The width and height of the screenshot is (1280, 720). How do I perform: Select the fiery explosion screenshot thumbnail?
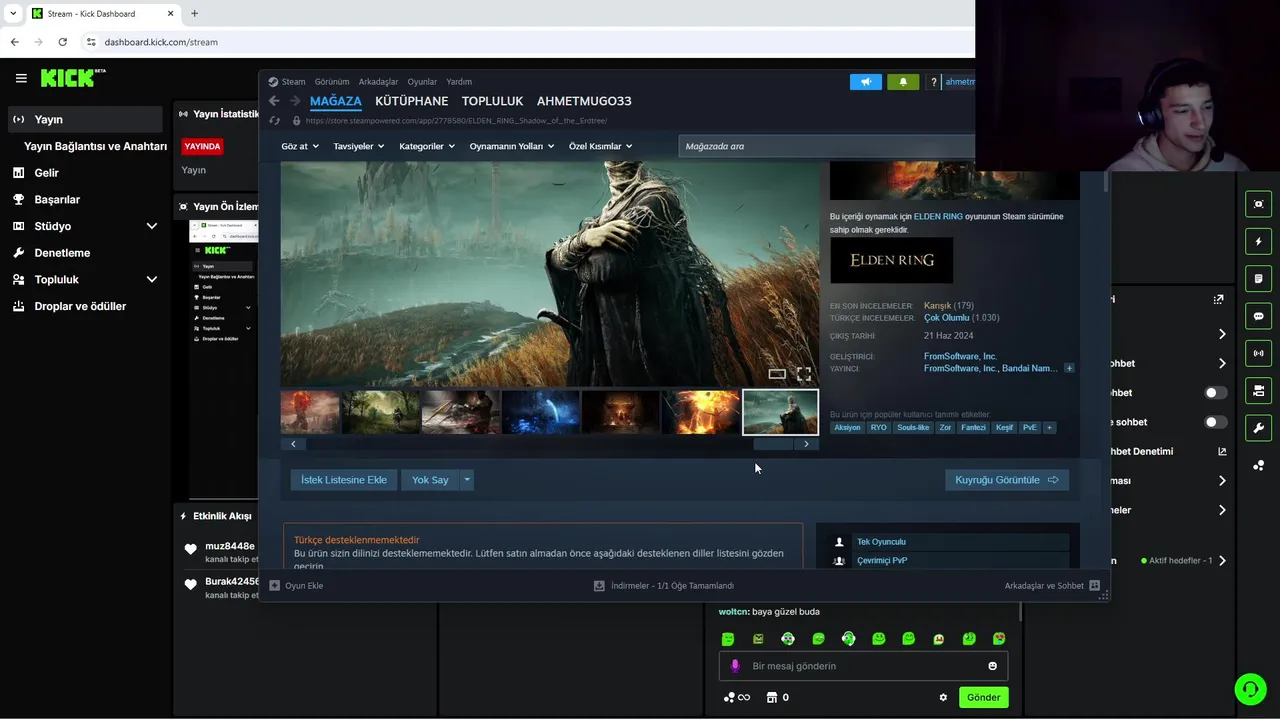point(700,412)
